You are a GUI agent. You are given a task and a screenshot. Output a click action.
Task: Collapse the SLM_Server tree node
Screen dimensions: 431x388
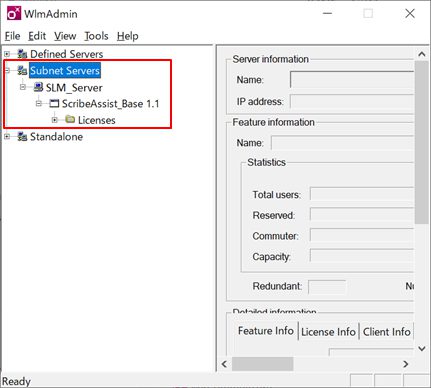[23, 87]
